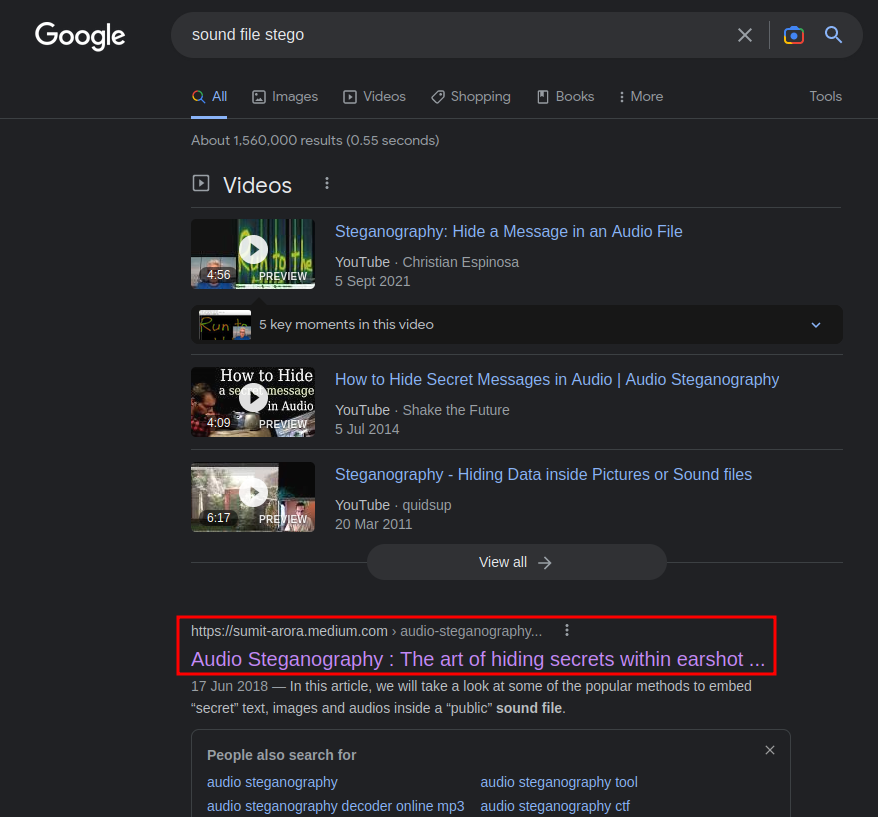Click the Tools button
This screenshot has width=878, height=817.
[825, 96]
